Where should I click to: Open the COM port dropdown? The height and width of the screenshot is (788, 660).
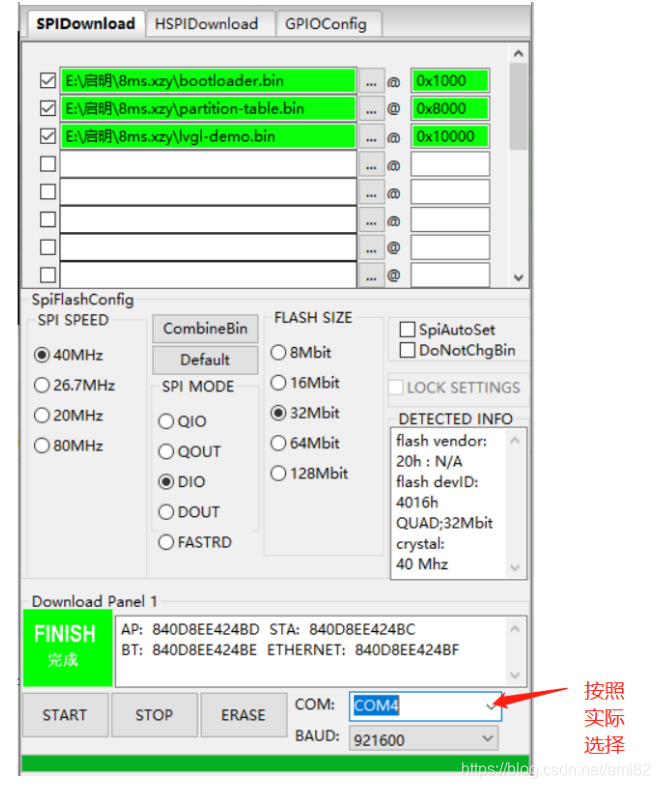click(491, 706)
